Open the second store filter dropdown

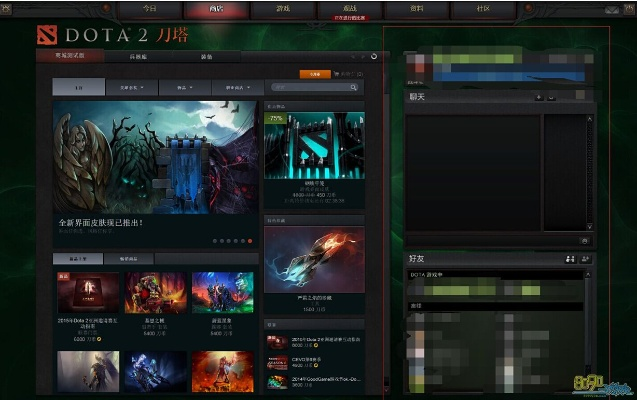pyautogui.click(x=132, y=88)
